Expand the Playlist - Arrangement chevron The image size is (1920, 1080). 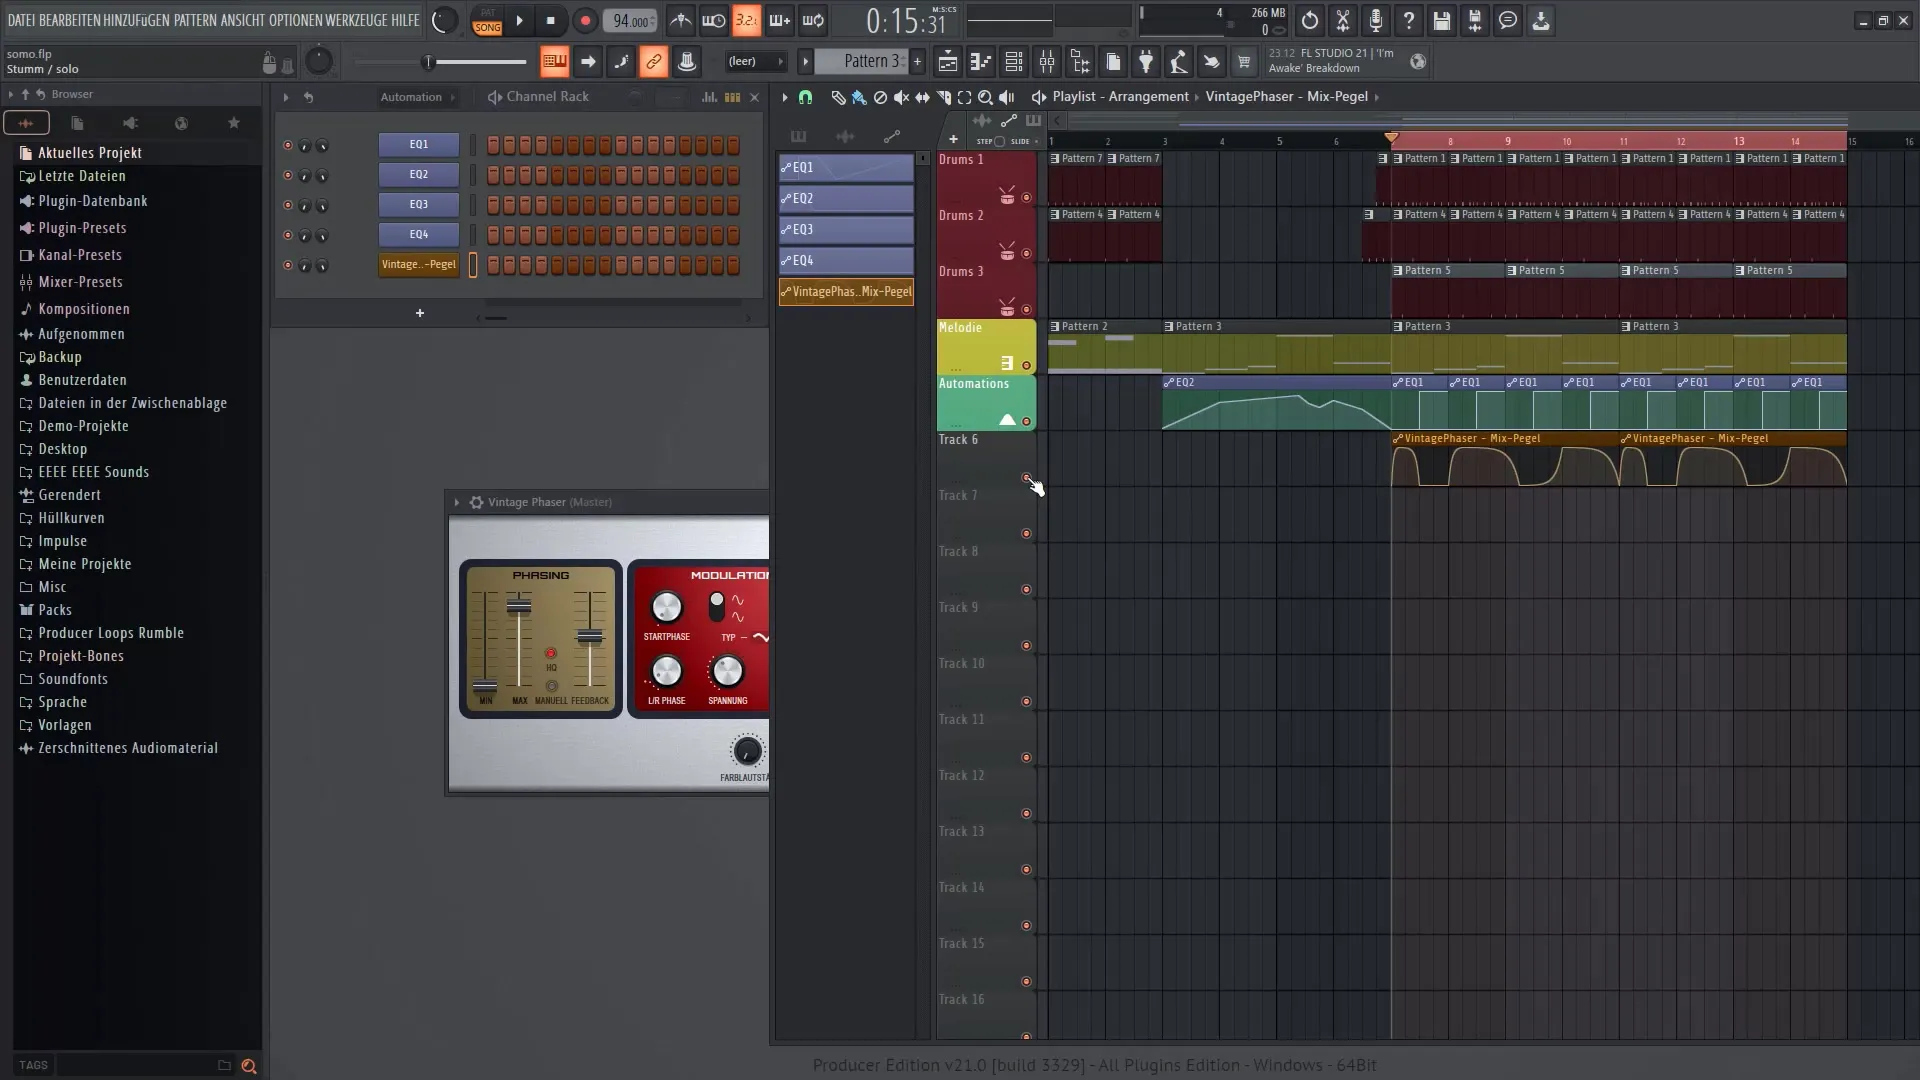1198,97
